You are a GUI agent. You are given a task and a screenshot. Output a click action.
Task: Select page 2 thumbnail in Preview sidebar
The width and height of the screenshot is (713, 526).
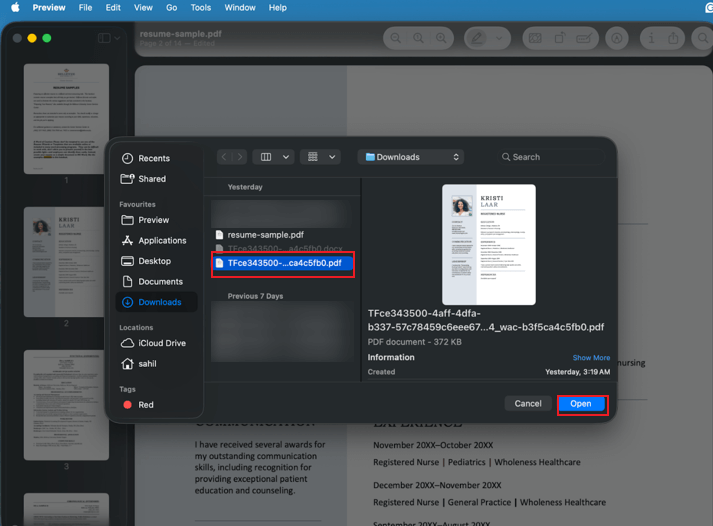[x=66, y=262]
